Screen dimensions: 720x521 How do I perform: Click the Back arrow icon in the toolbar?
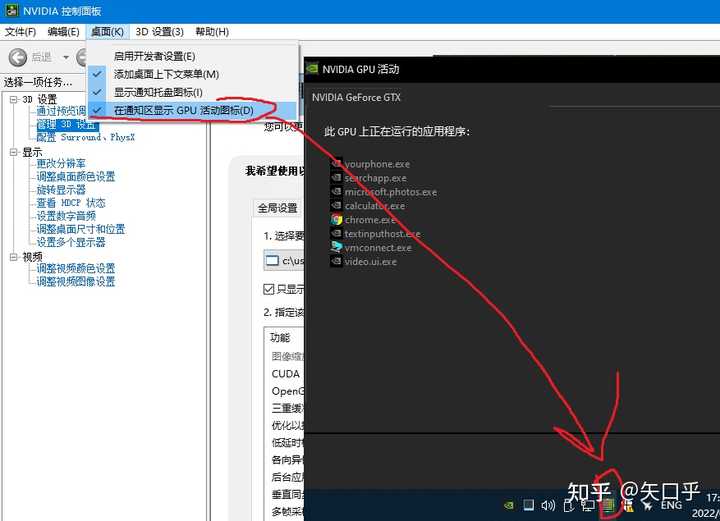(x=18, y=57)
